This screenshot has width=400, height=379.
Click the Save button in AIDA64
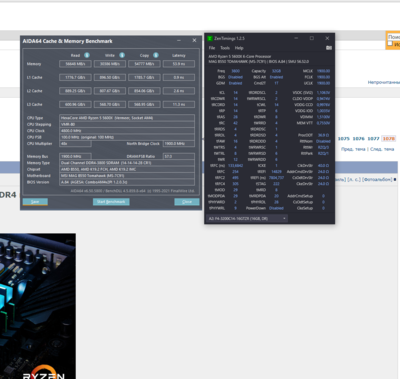point(35,202)
